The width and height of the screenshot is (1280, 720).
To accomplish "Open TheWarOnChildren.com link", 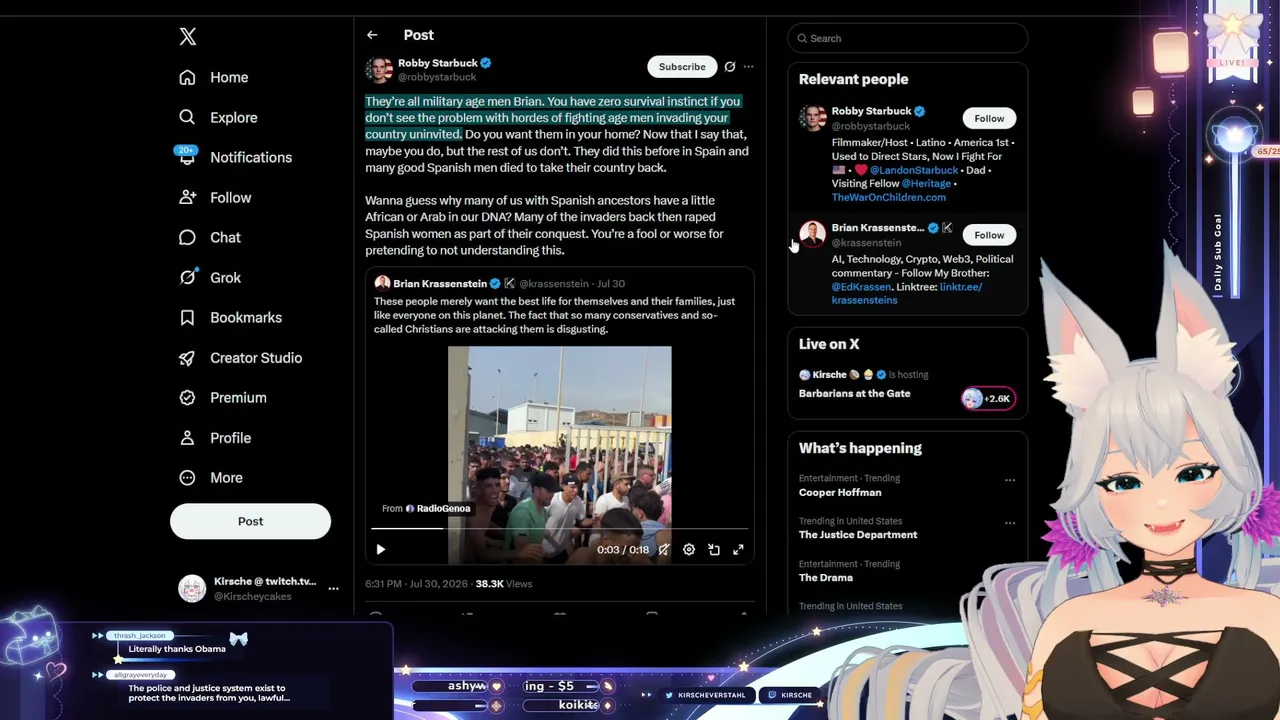I will (889, 197).
